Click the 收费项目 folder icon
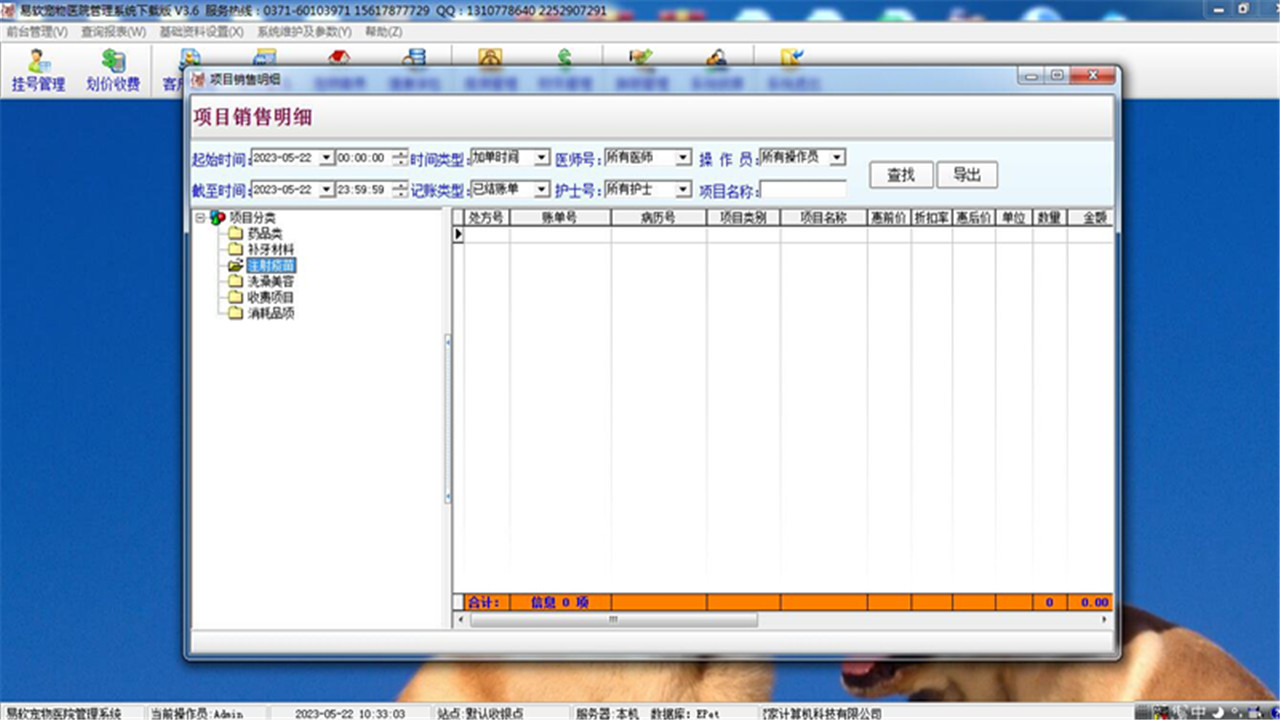 click(235, 298)
